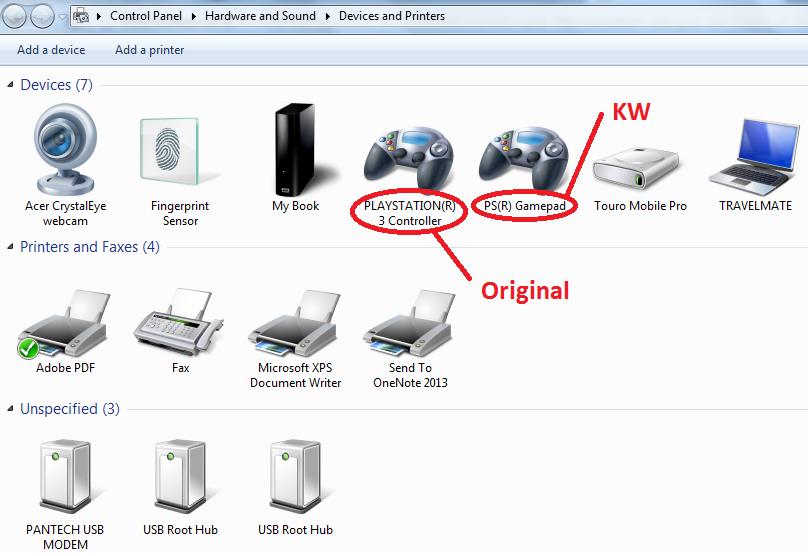Go back with the Back arrow button
Screen dimensions: 808x556
coord(14,16)
